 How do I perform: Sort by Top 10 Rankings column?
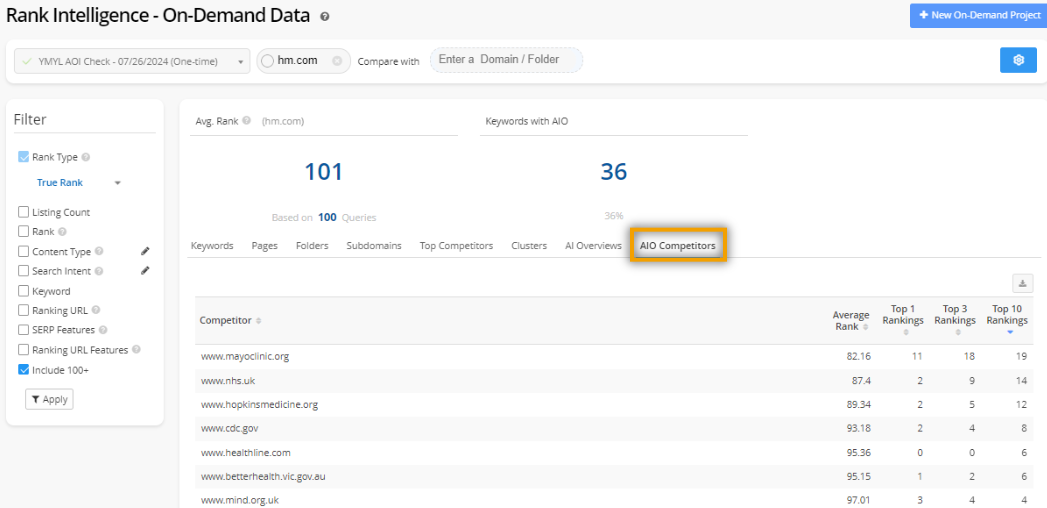(x=1007, y=315)
